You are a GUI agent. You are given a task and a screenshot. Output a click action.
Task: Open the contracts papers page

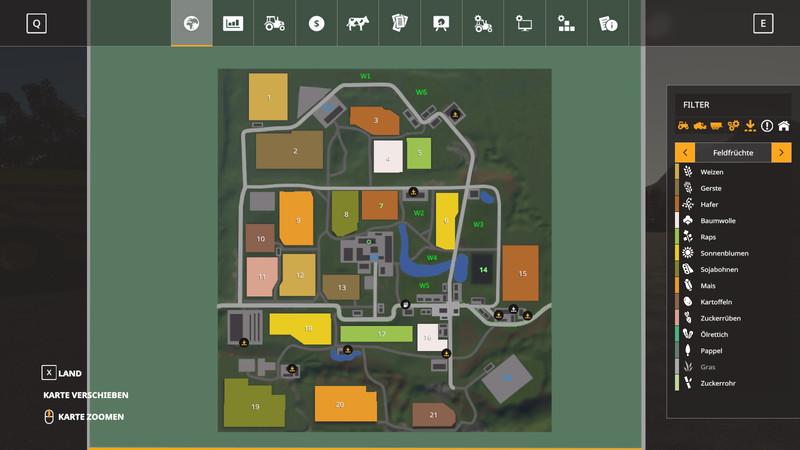(x=400, y=23)
